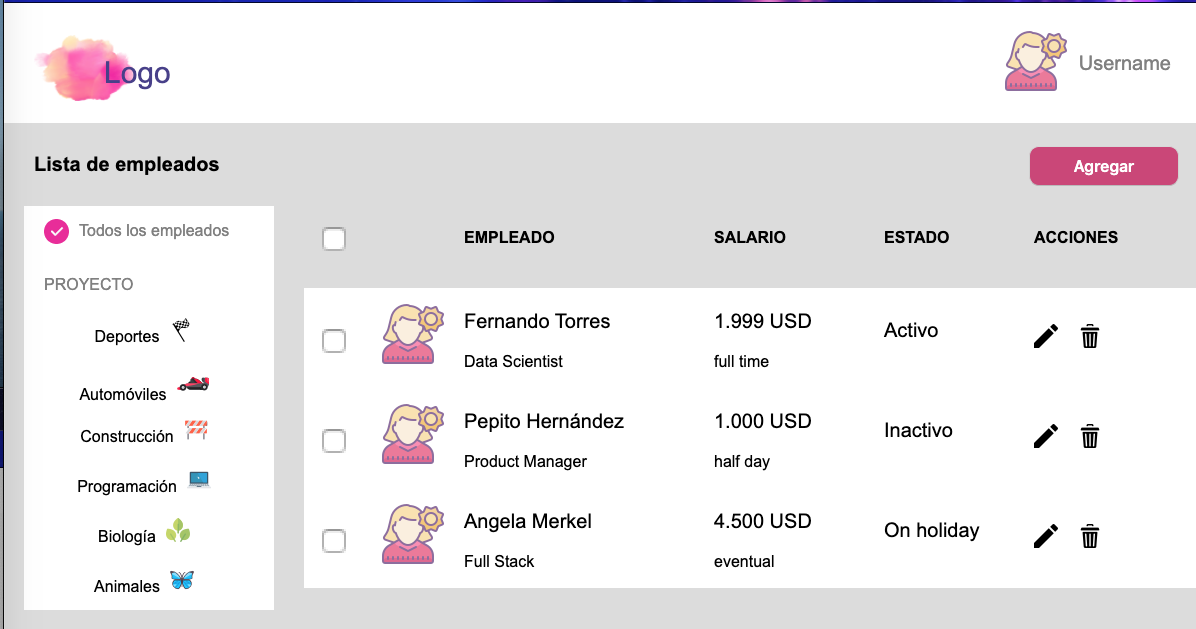1196x629 pixels.
Task: Filter by the Deportes project
Action: (x=128, y=336)
